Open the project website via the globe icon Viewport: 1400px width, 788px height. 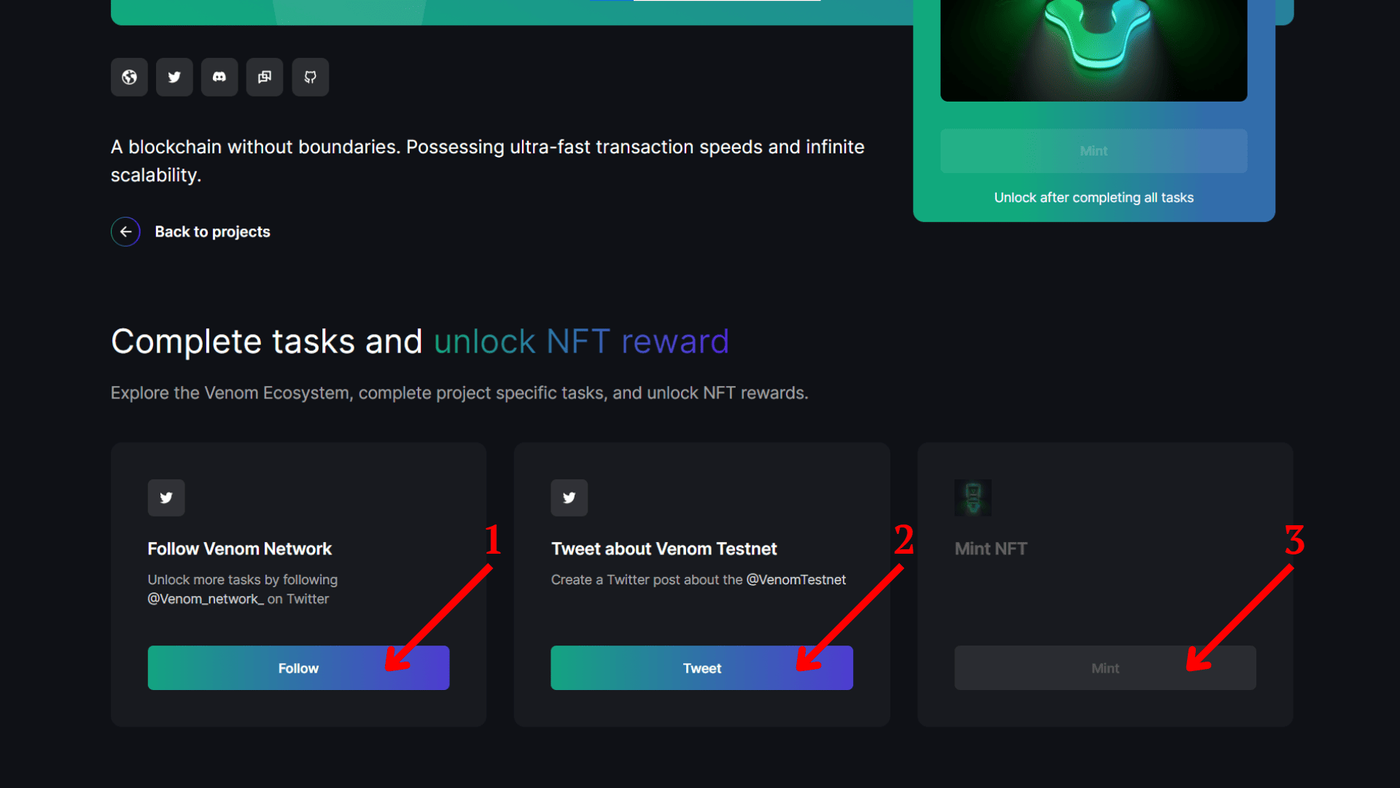click(129, 77)
